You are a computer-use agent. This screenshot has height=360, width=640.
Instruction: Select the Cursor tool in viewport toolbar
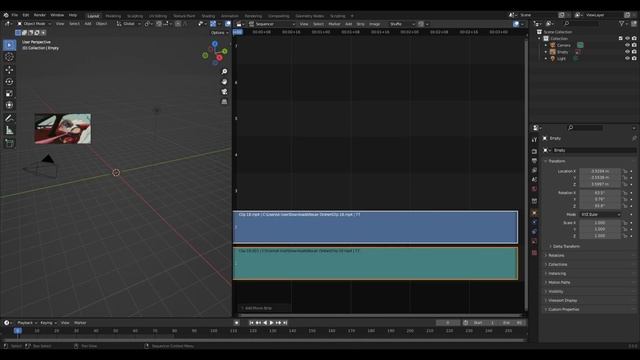[9, 57]
